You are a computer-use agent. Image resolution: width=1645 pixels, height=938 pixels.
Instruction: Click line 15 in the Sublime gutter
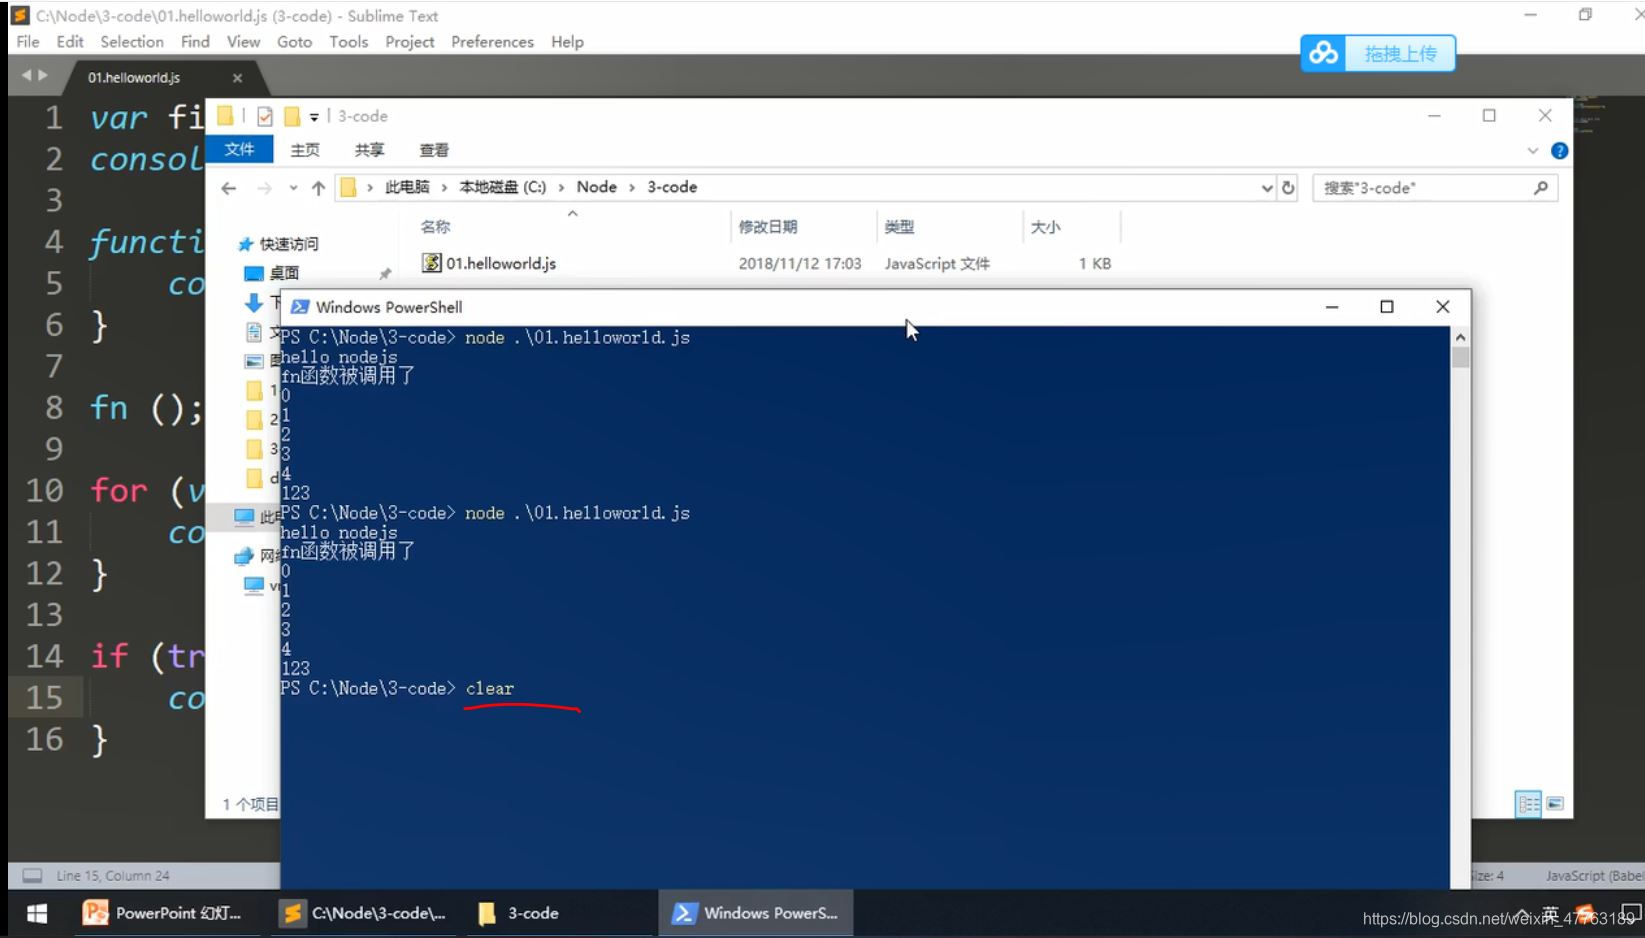coord(44,697)
